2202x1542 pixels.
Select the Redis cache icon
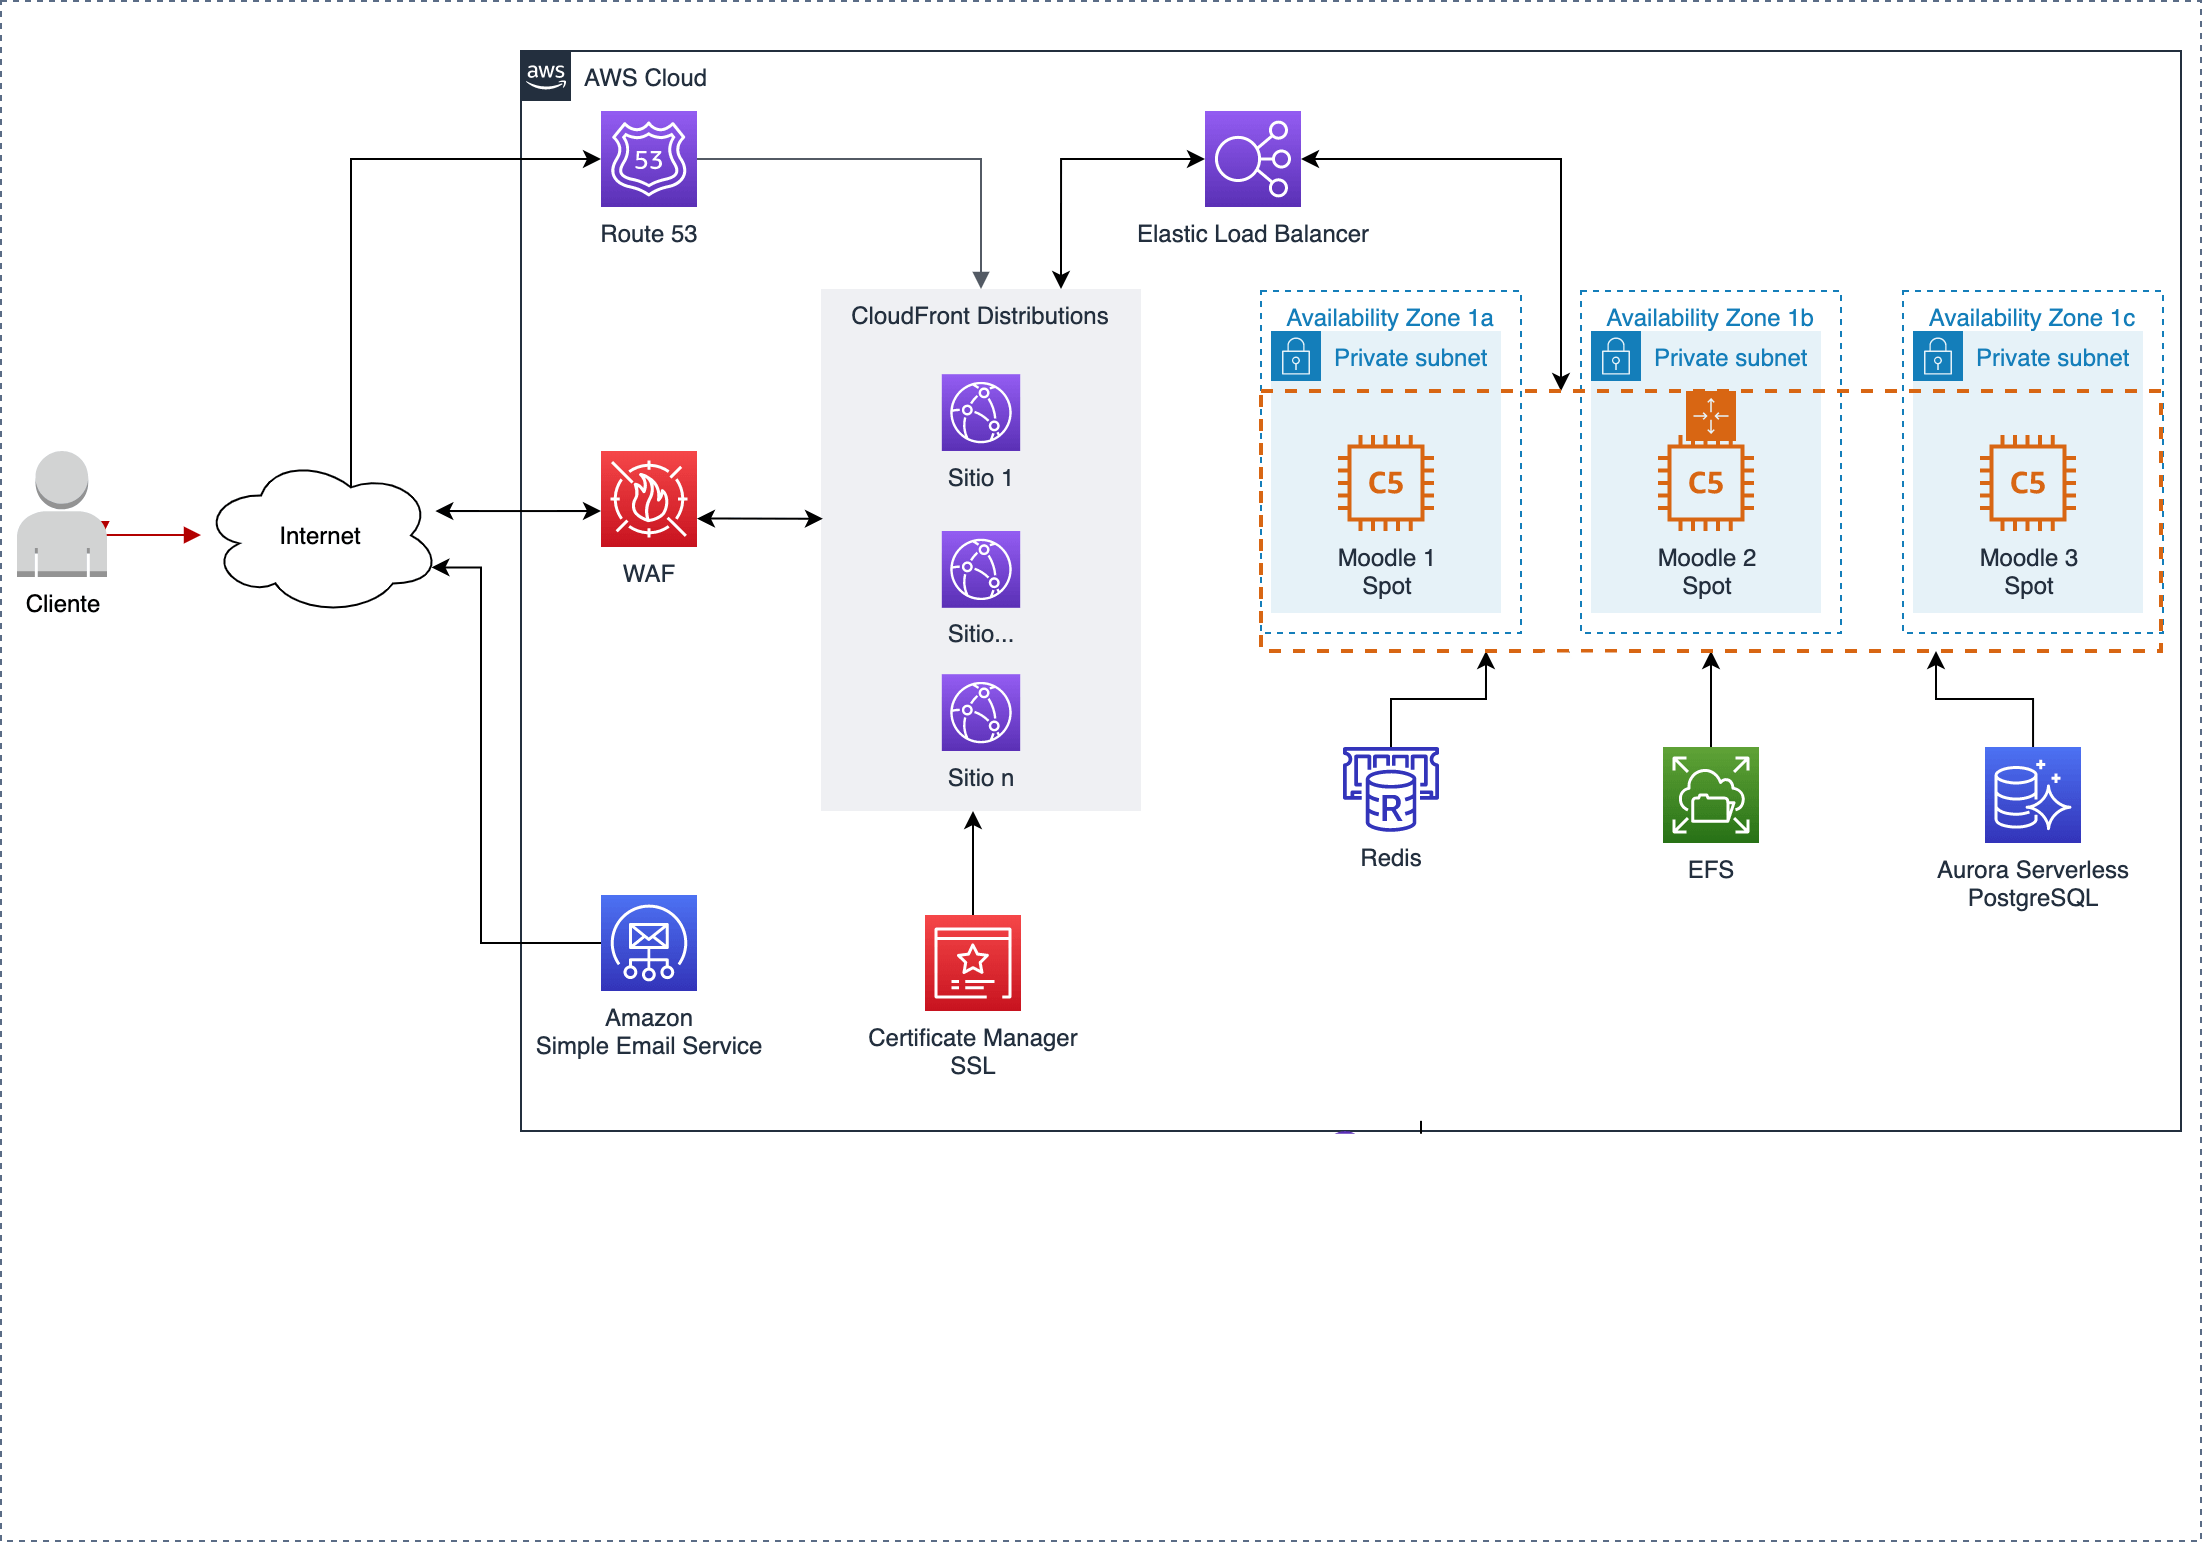[x=1390, y=790]
